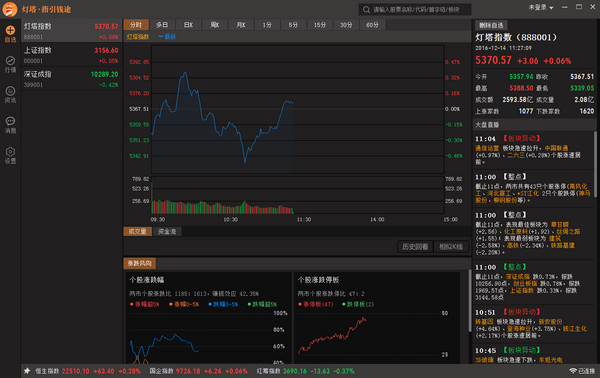Click the 14:00 time axis label
This screenshot has width=600, height=378.
pos(377,220)
